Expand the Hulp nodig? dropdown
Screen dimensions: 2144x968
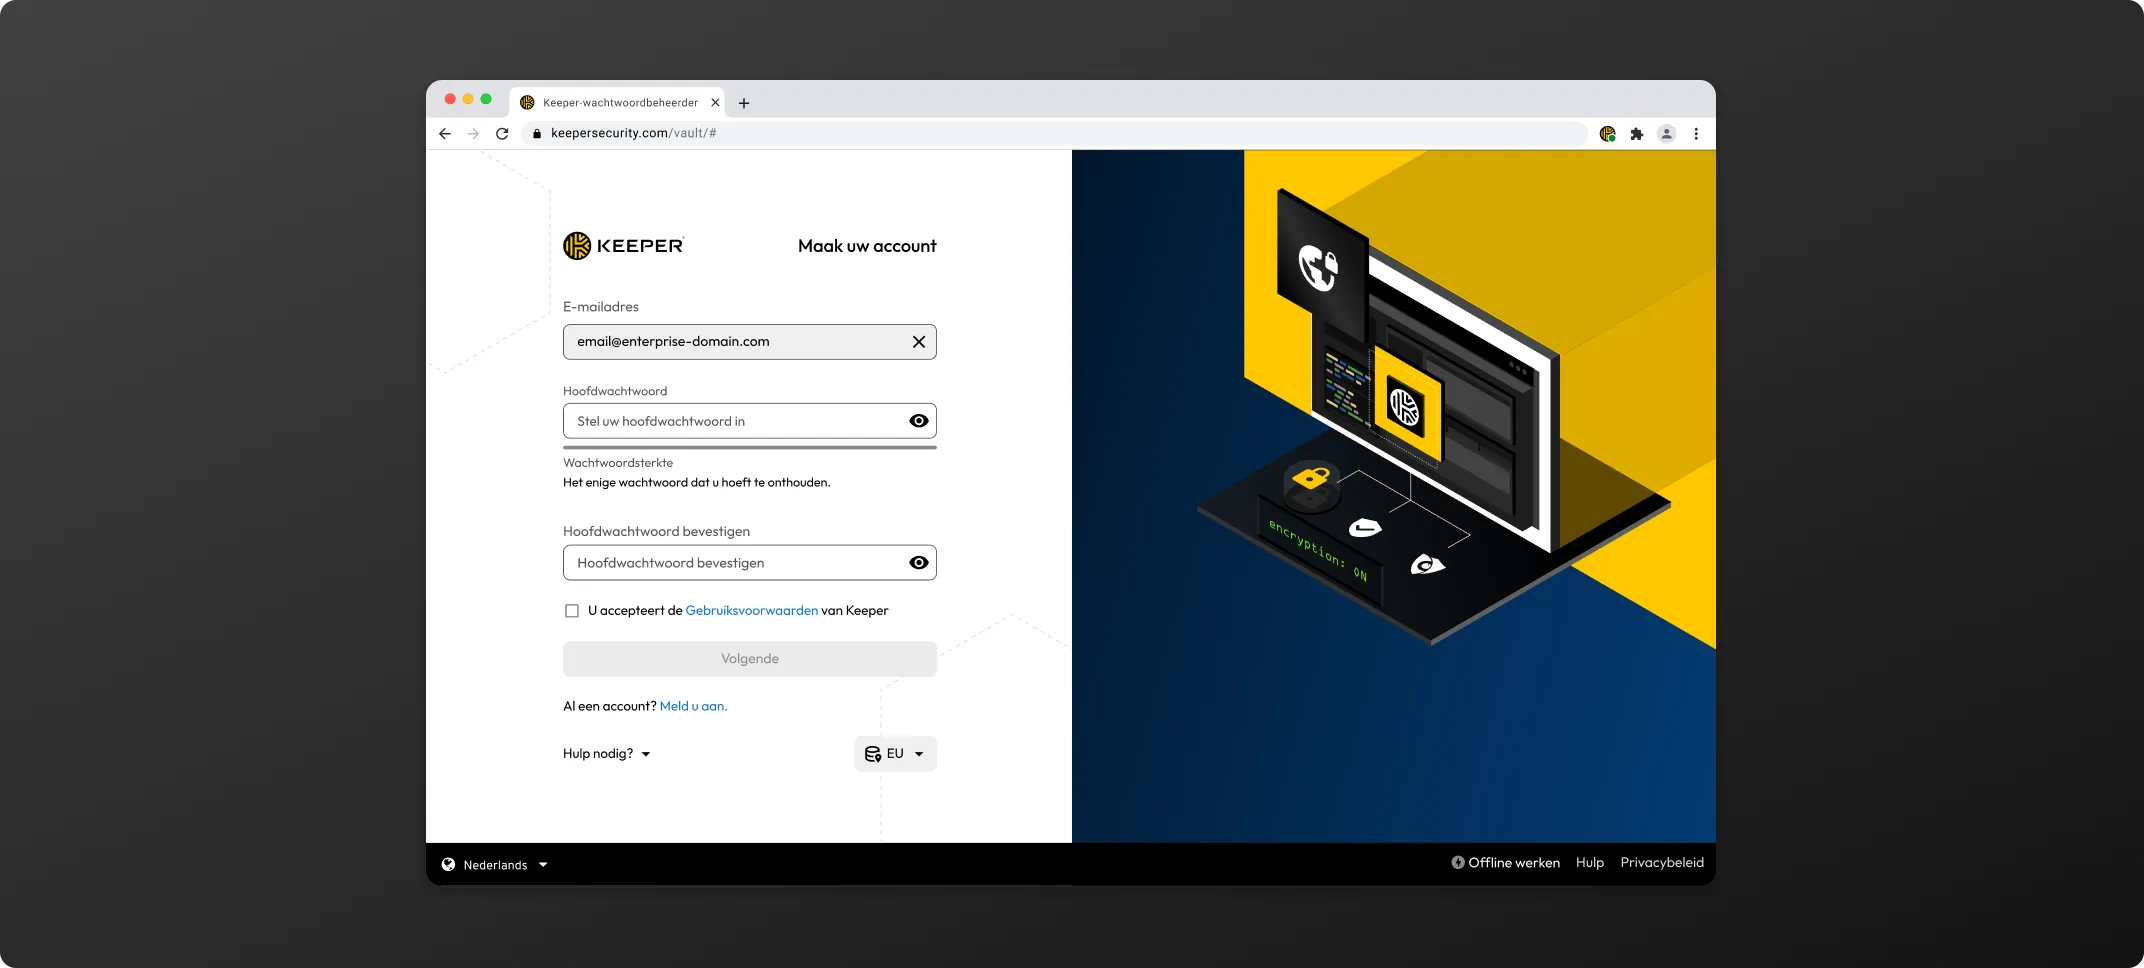coord(607,754)
